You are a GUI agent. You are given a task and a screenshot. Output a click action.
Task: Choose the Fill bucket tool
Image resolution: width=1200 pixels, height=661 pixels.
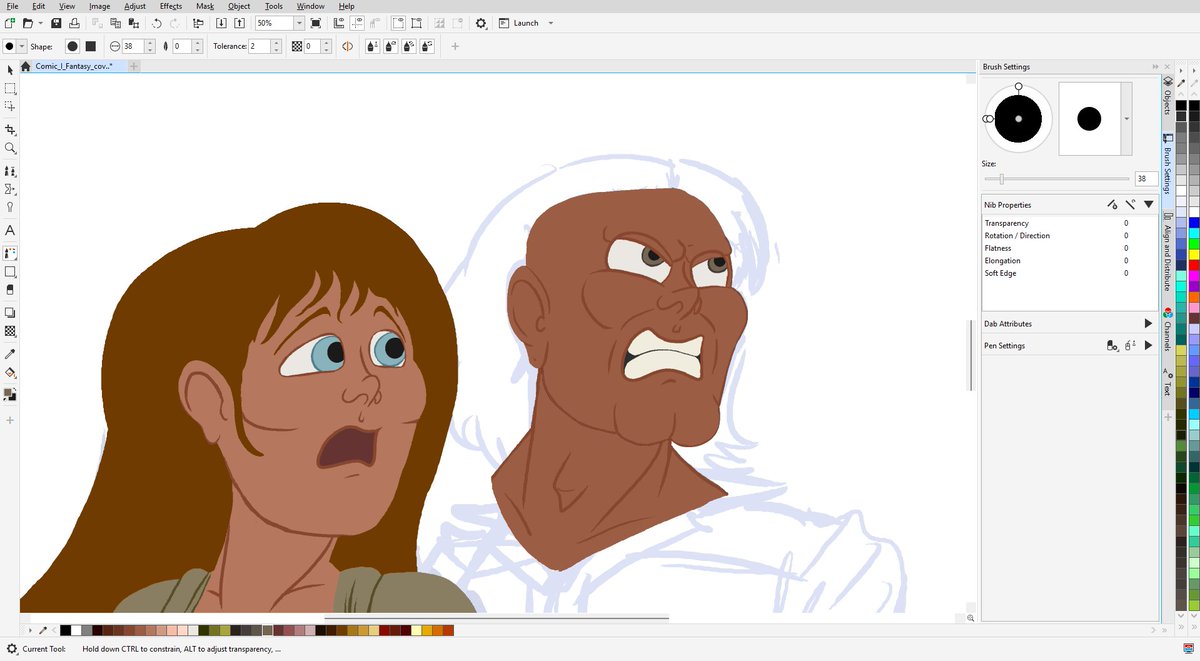tap(10, 372)
